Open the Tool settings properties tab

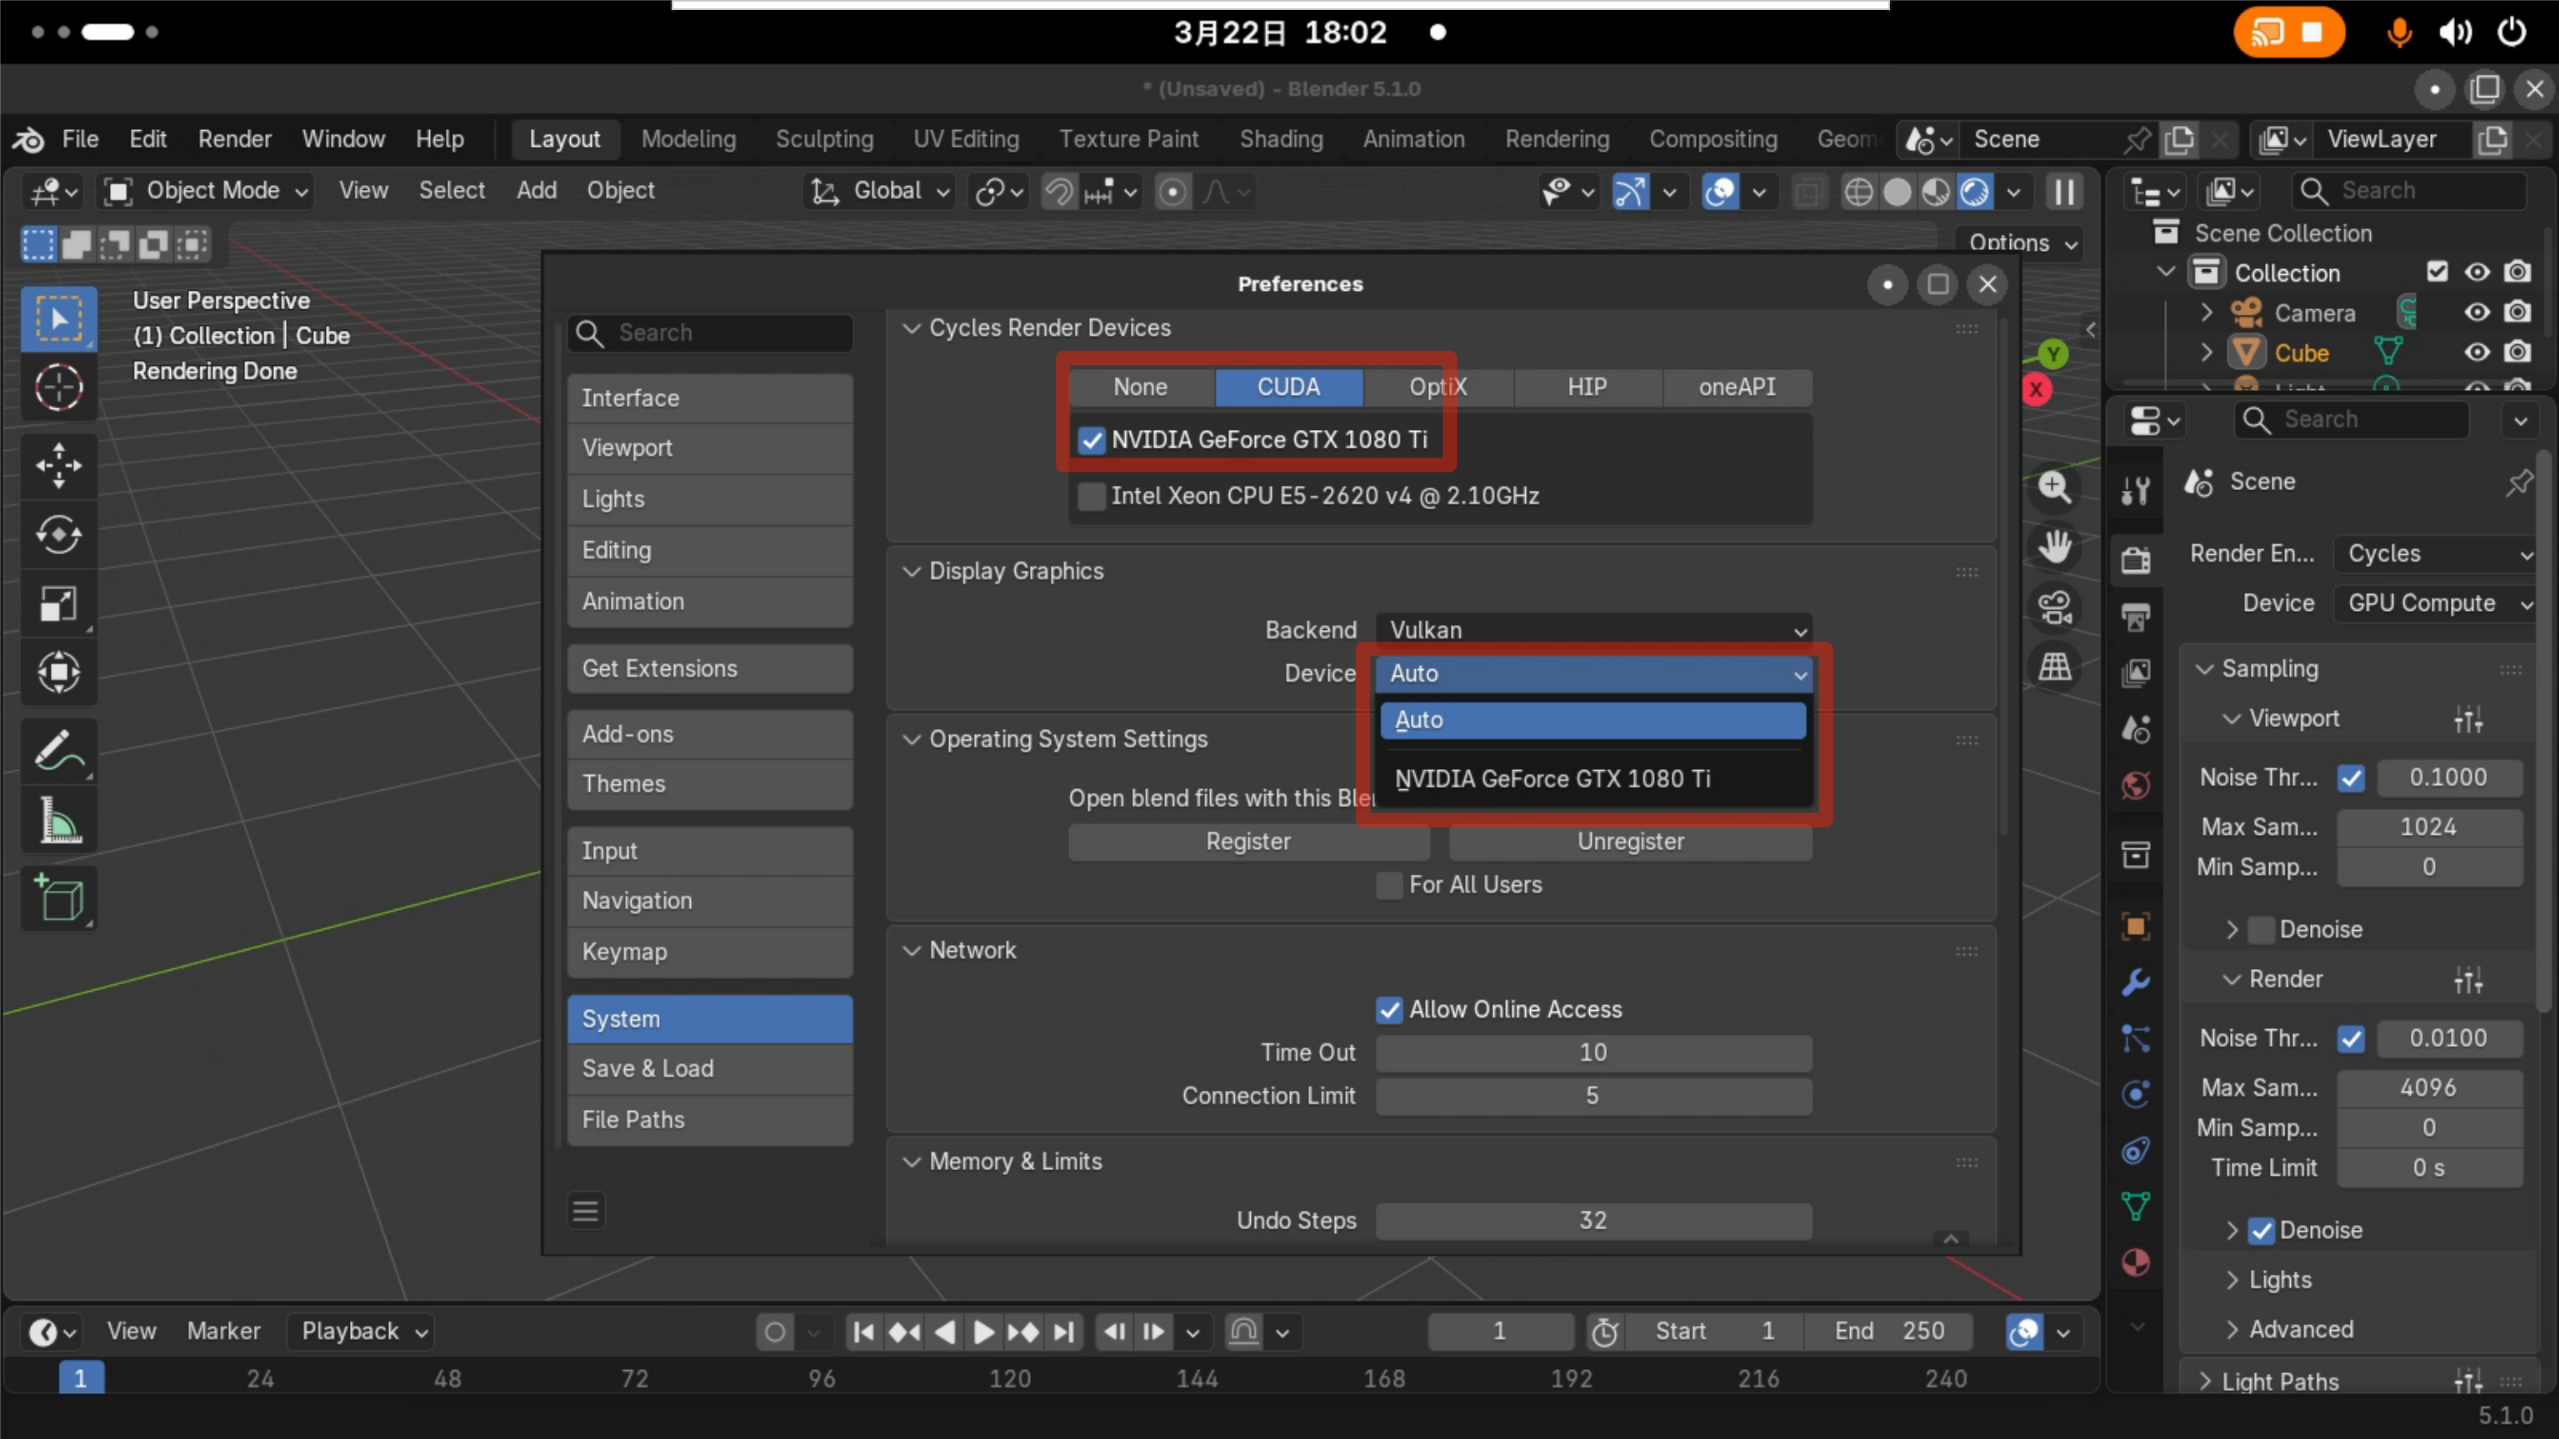tap(2135, 490)
